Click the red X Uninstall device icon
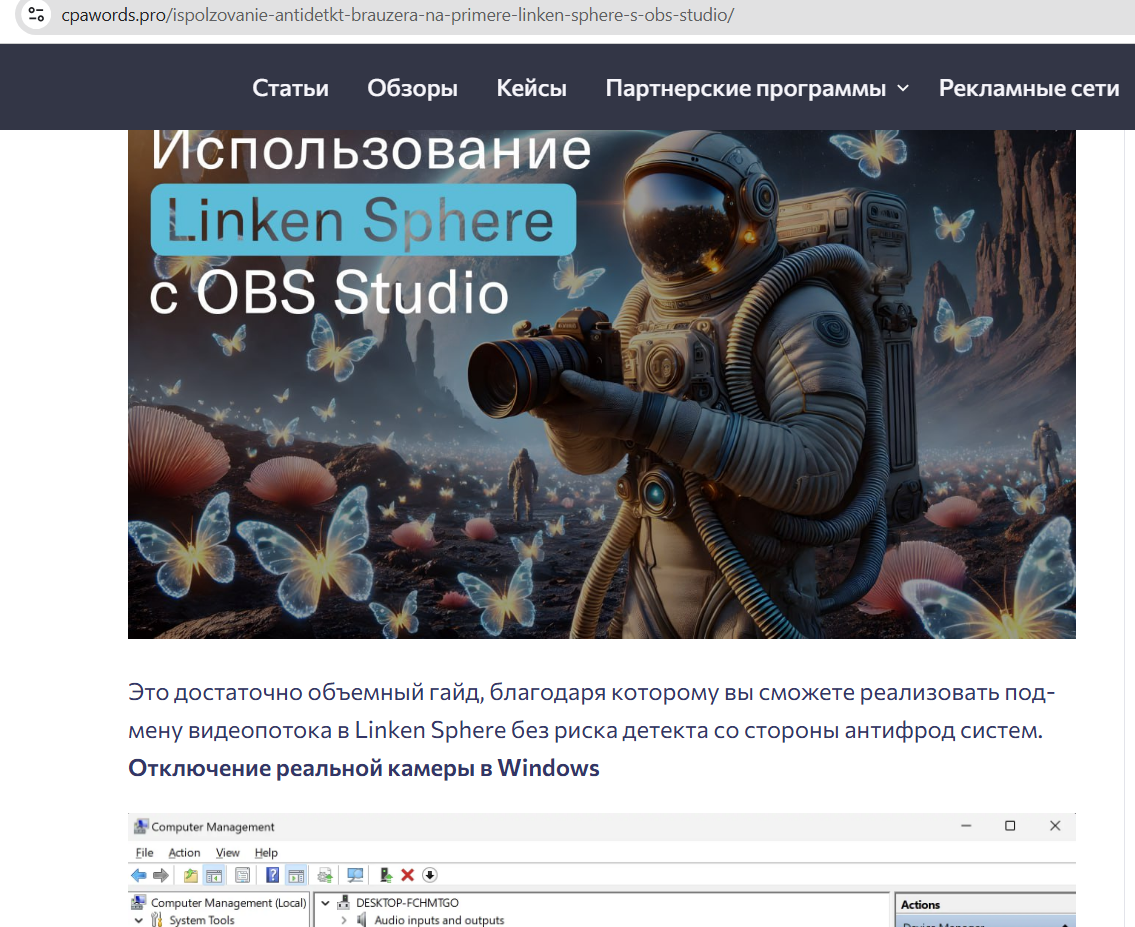The height and width of the screenshot is (927, 1135). click(x=408, y=875)
